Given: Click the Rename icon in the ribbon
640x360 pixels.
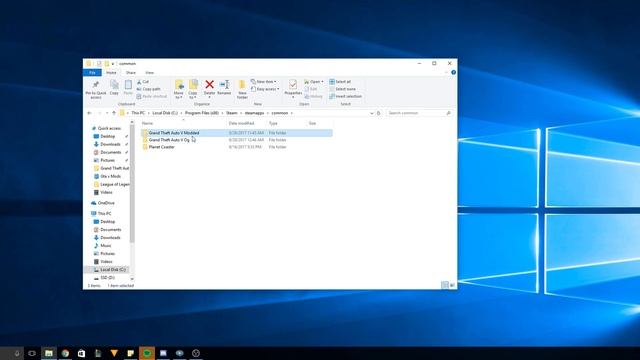Looking at the screenshot, I should (224, 84).
